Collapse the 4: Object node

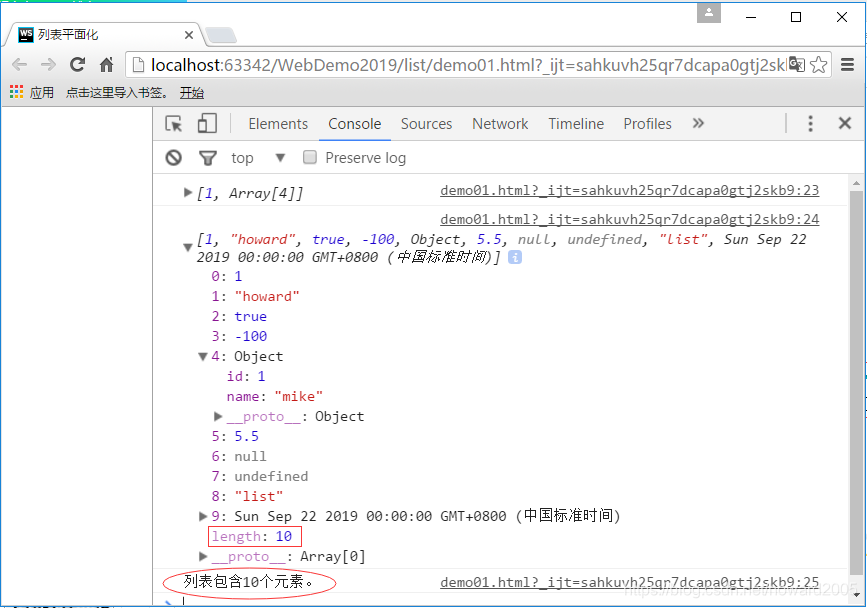[203, 357]
